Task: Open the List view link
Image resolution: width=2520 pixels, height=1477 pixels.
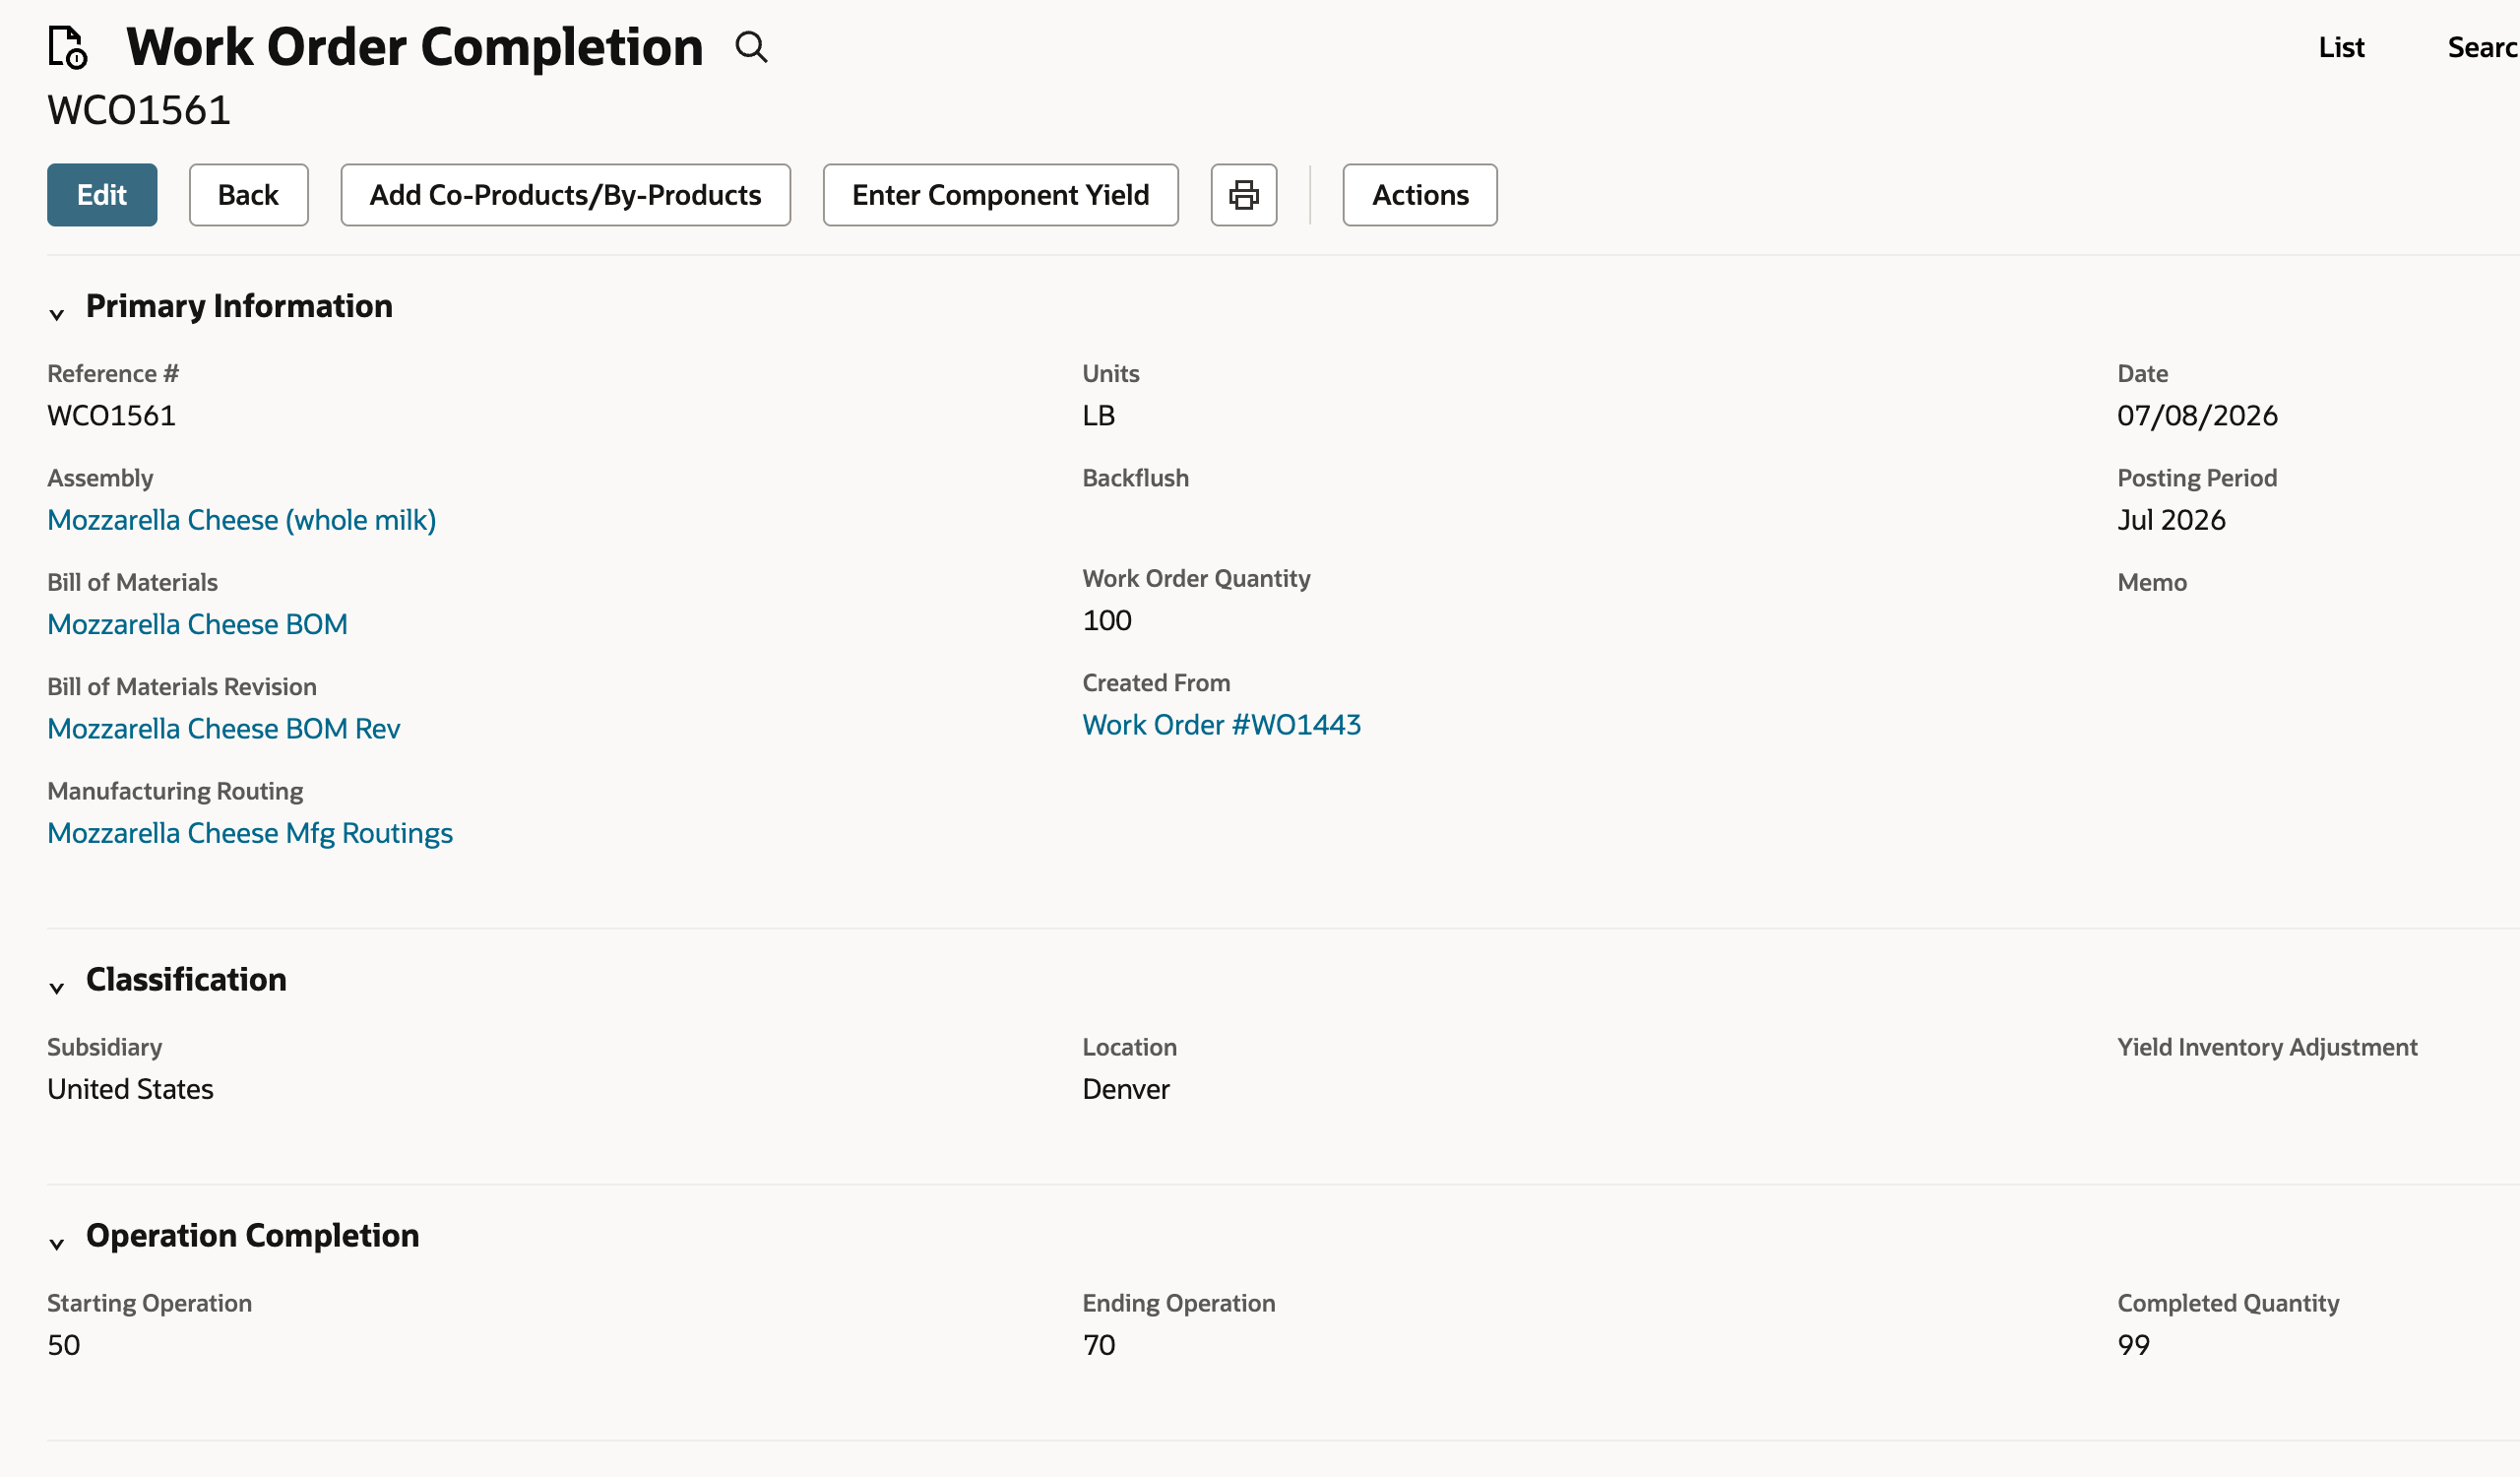Action: (x=2341, y=47)
